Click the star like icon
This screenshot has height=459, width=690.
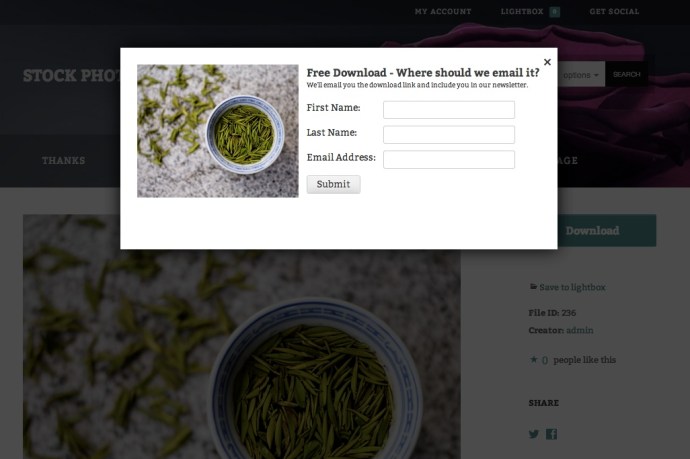coord(534,360)
